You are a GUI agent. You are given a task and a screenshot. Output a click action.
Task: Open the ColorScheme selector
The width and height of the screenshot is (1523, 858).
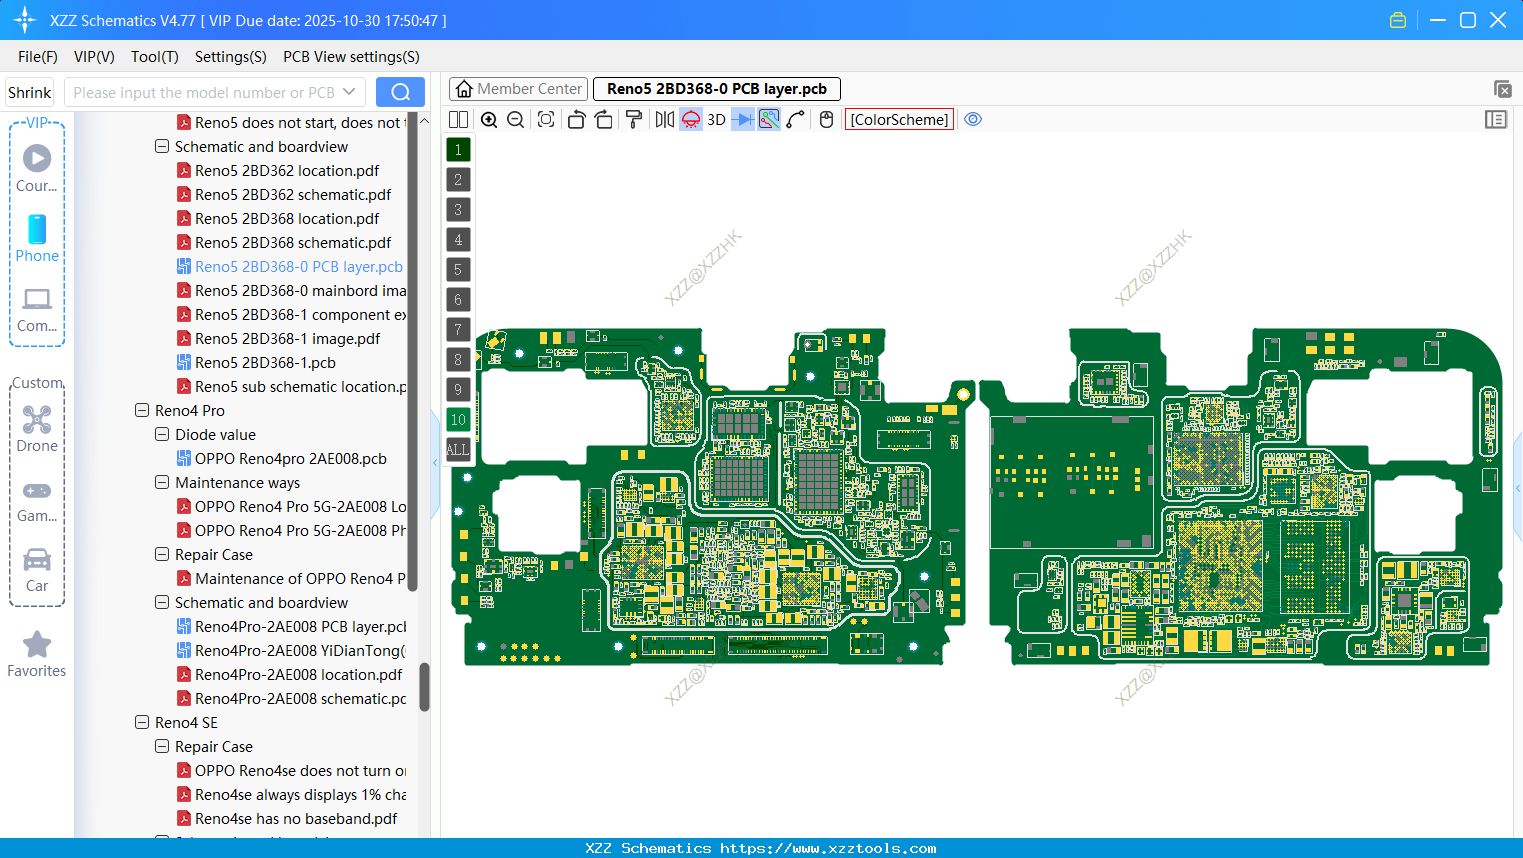(899, 119)
